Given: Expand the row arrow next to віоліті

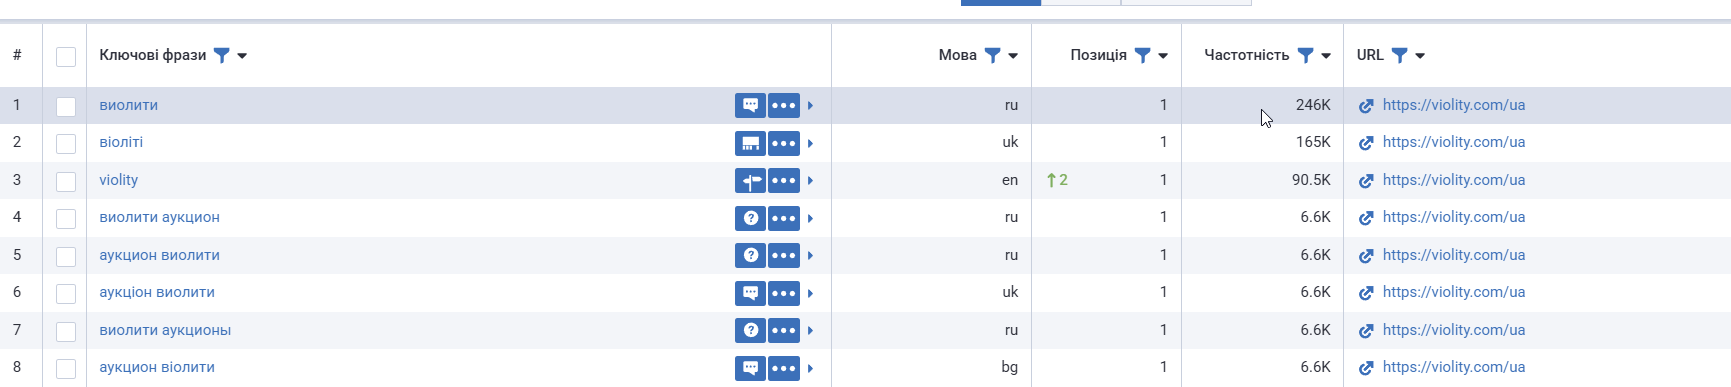Looking at the screenshot, I should tap(810, 143).
